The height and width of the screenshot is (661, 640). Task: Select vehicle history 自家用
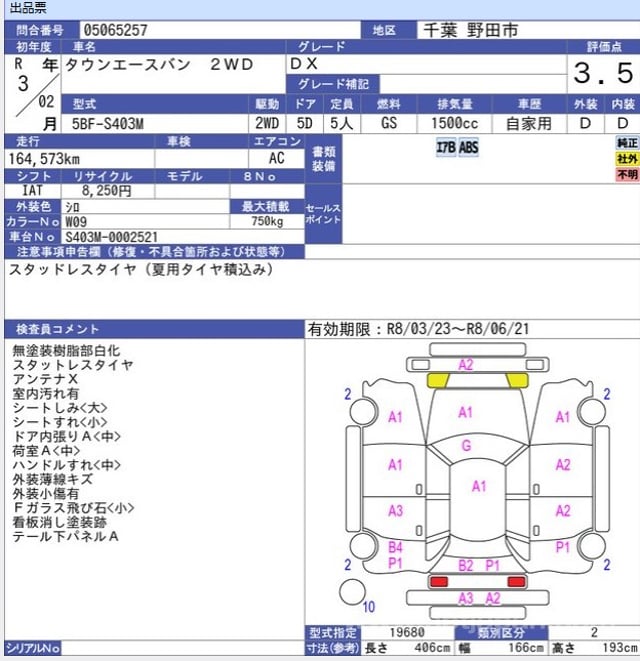point(529,123)
